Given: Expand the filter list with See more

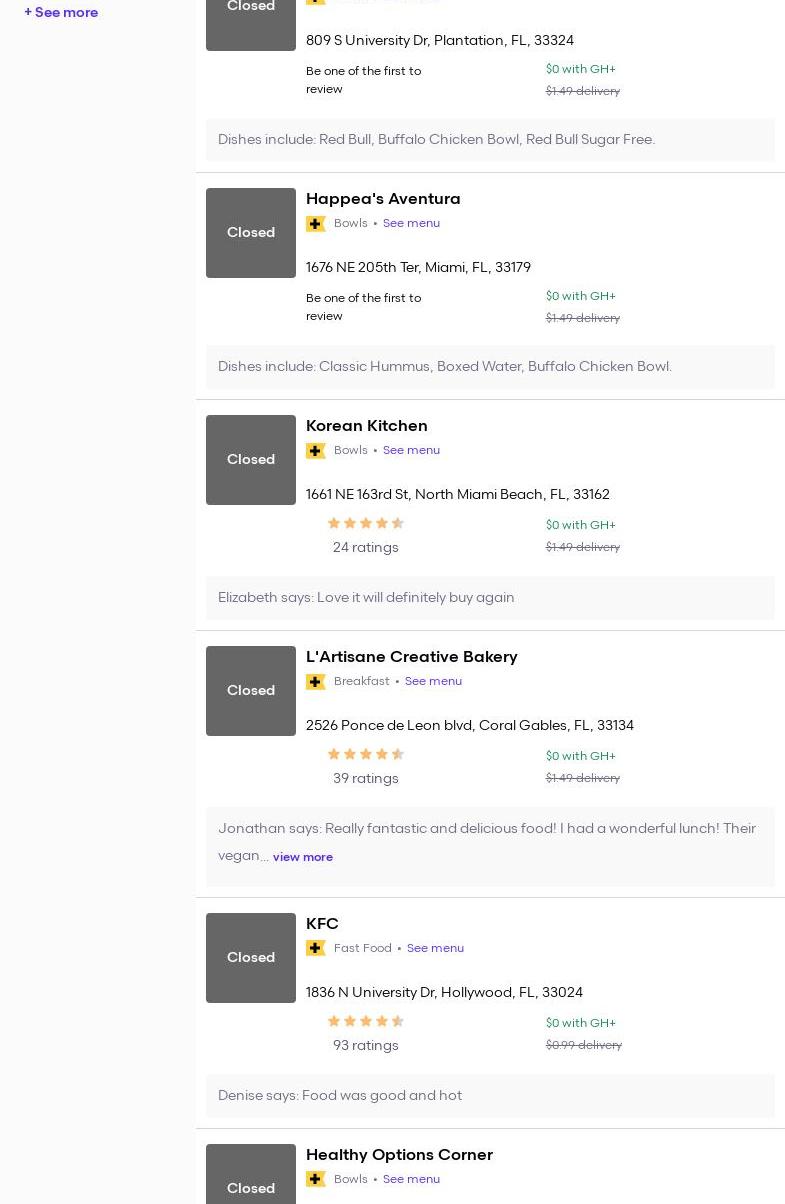Looking at the screenshot, I should pyautogui.click(x=61, y=13).
